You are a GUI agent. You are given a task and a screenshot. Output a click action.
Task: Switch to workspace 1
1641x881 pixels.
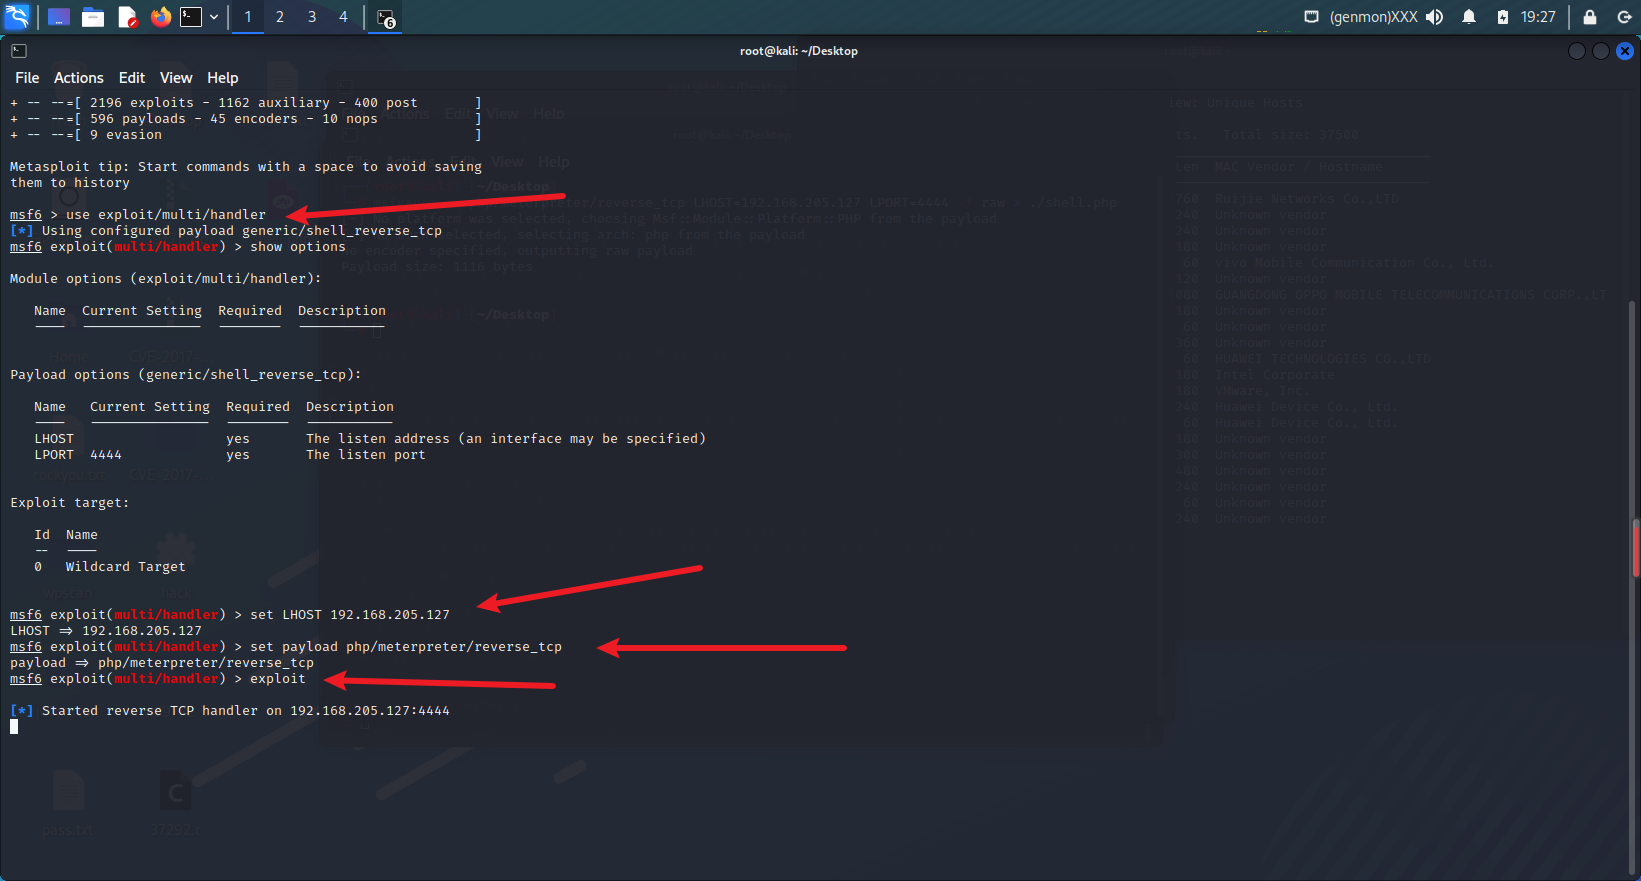[248, 17]
